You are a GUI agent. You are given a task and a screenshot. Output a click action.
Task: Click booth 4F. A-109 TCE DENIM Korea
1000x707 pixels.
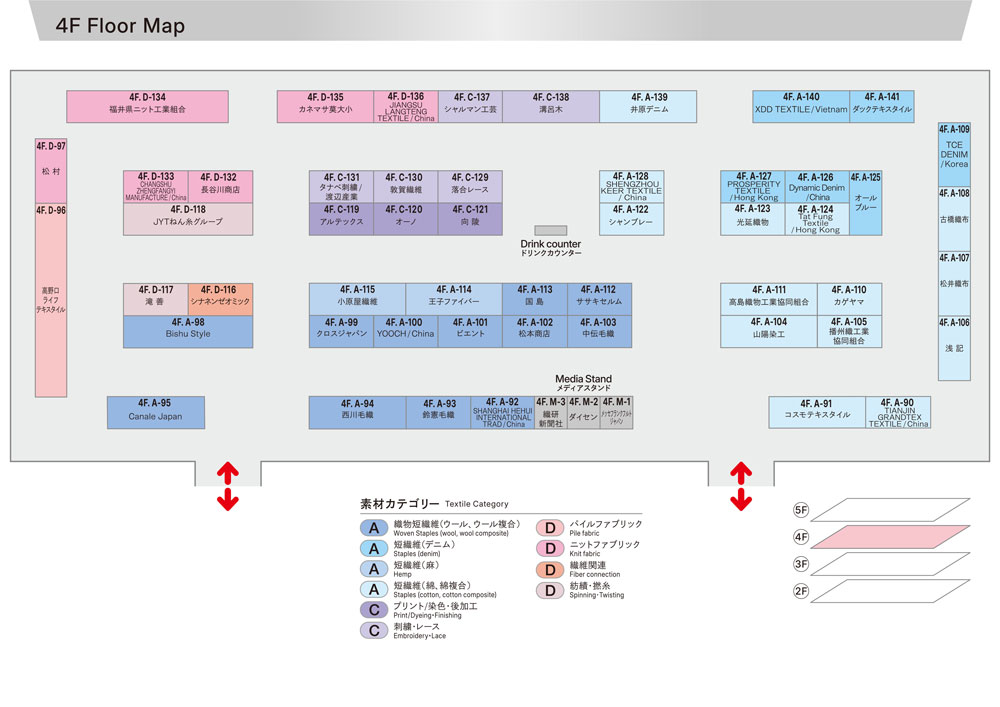tap(954, 155)
